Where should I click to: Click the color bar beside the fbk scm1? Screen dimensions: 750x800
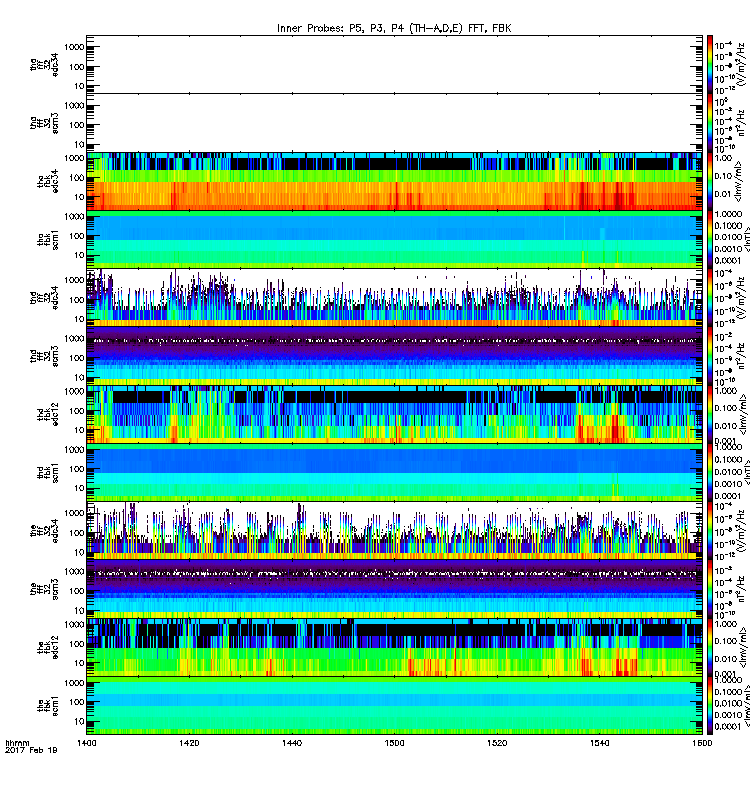coord(710,705)
